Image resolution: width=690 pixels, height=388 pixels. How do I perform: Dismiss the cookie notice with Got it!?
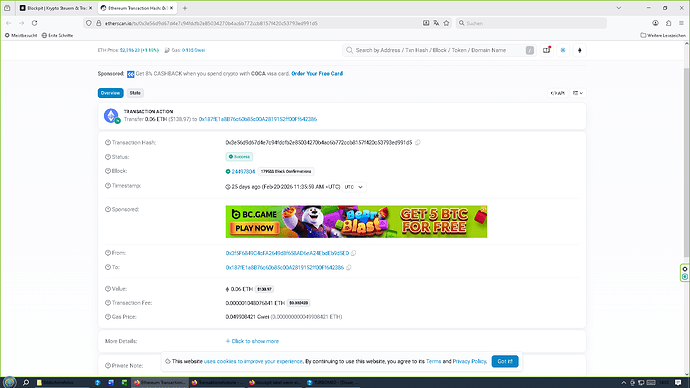[505, 361]
